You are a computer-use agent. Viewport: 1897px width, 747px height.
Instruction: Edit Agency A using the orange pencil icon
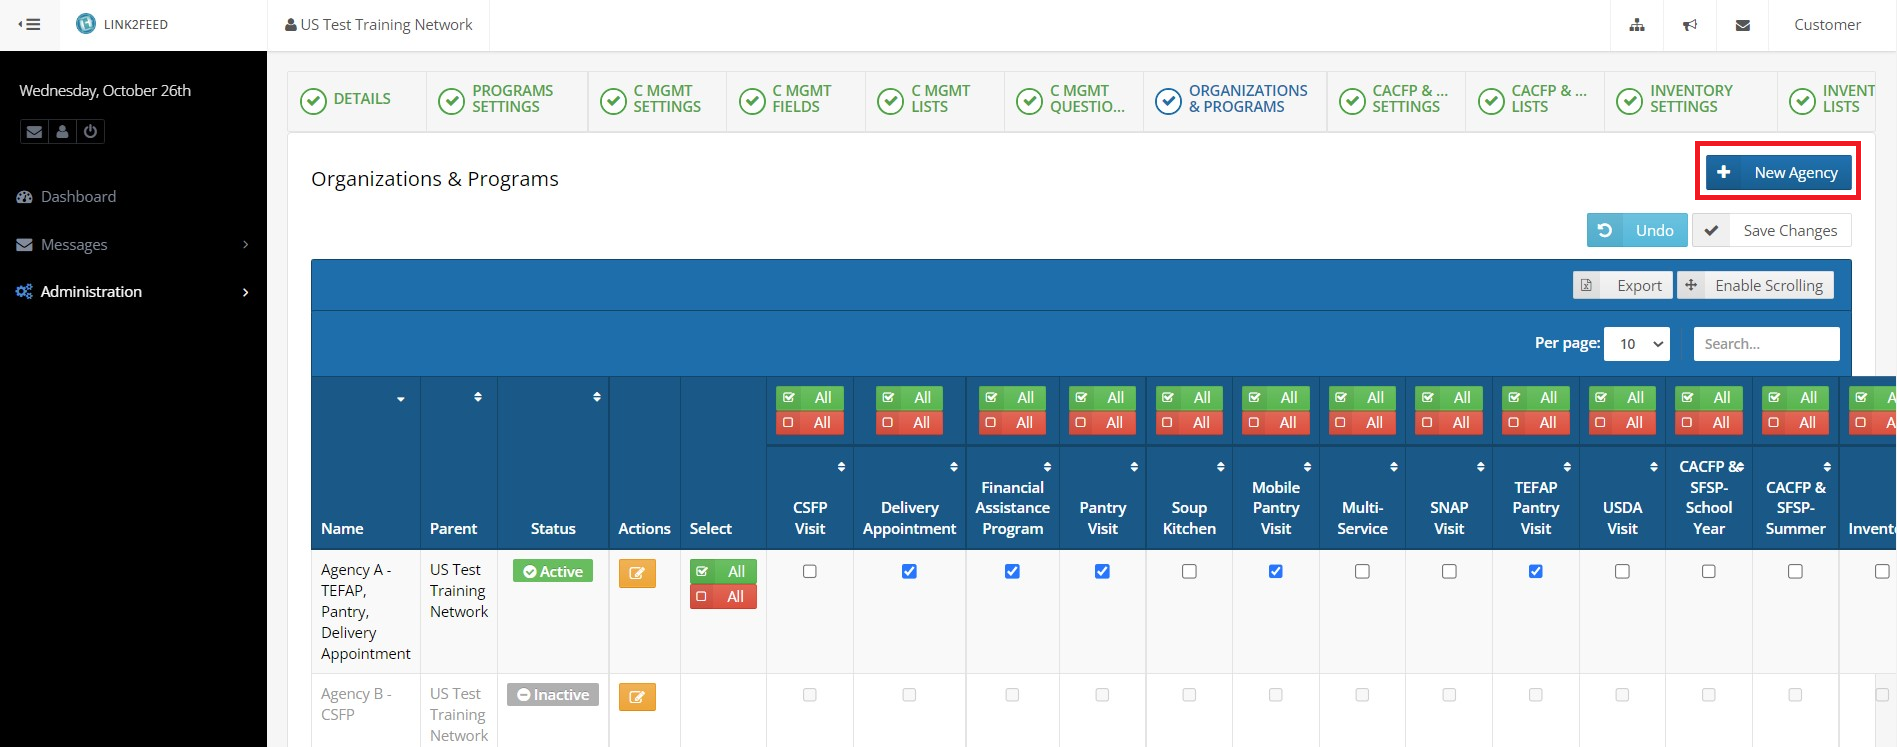637,573
